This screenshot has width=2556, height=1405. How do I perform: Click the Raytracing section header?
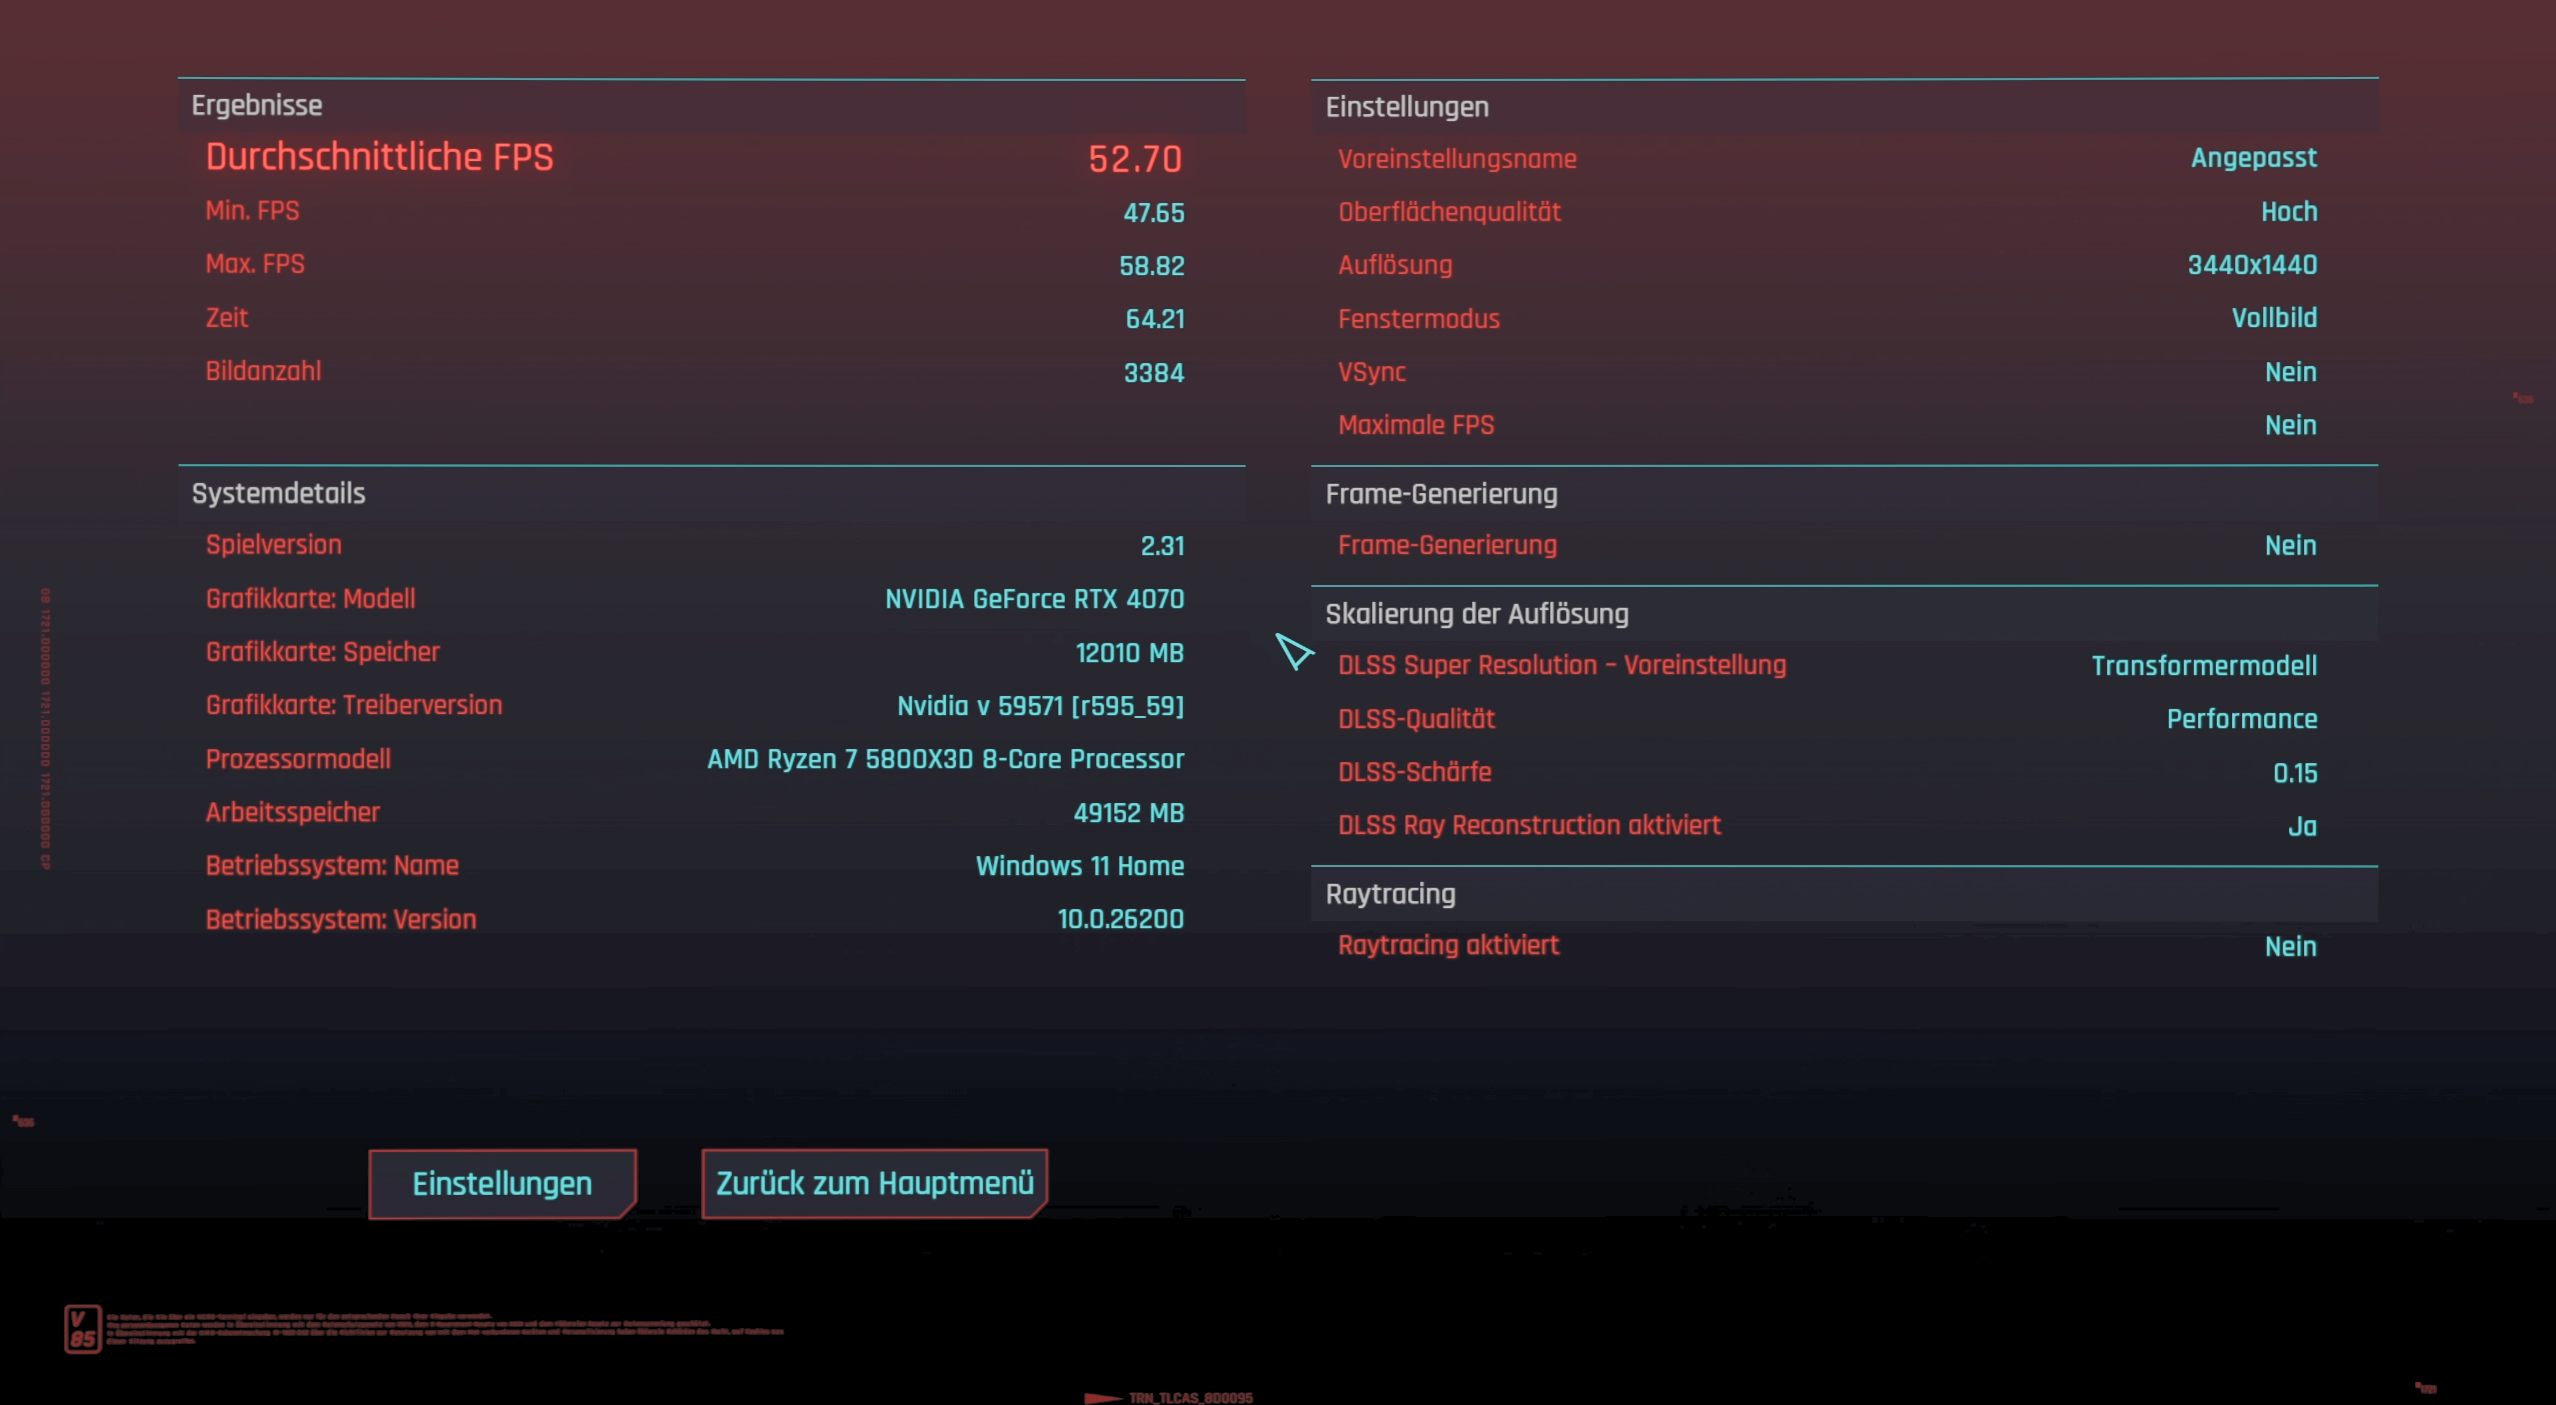[x=1390, y=894]
